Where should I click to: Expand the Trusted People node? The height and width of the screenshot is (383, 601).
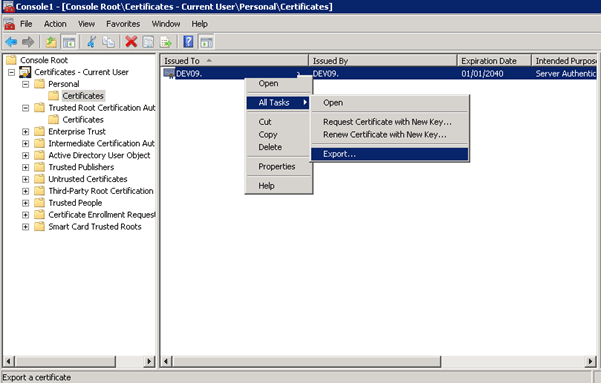[25, 203]
